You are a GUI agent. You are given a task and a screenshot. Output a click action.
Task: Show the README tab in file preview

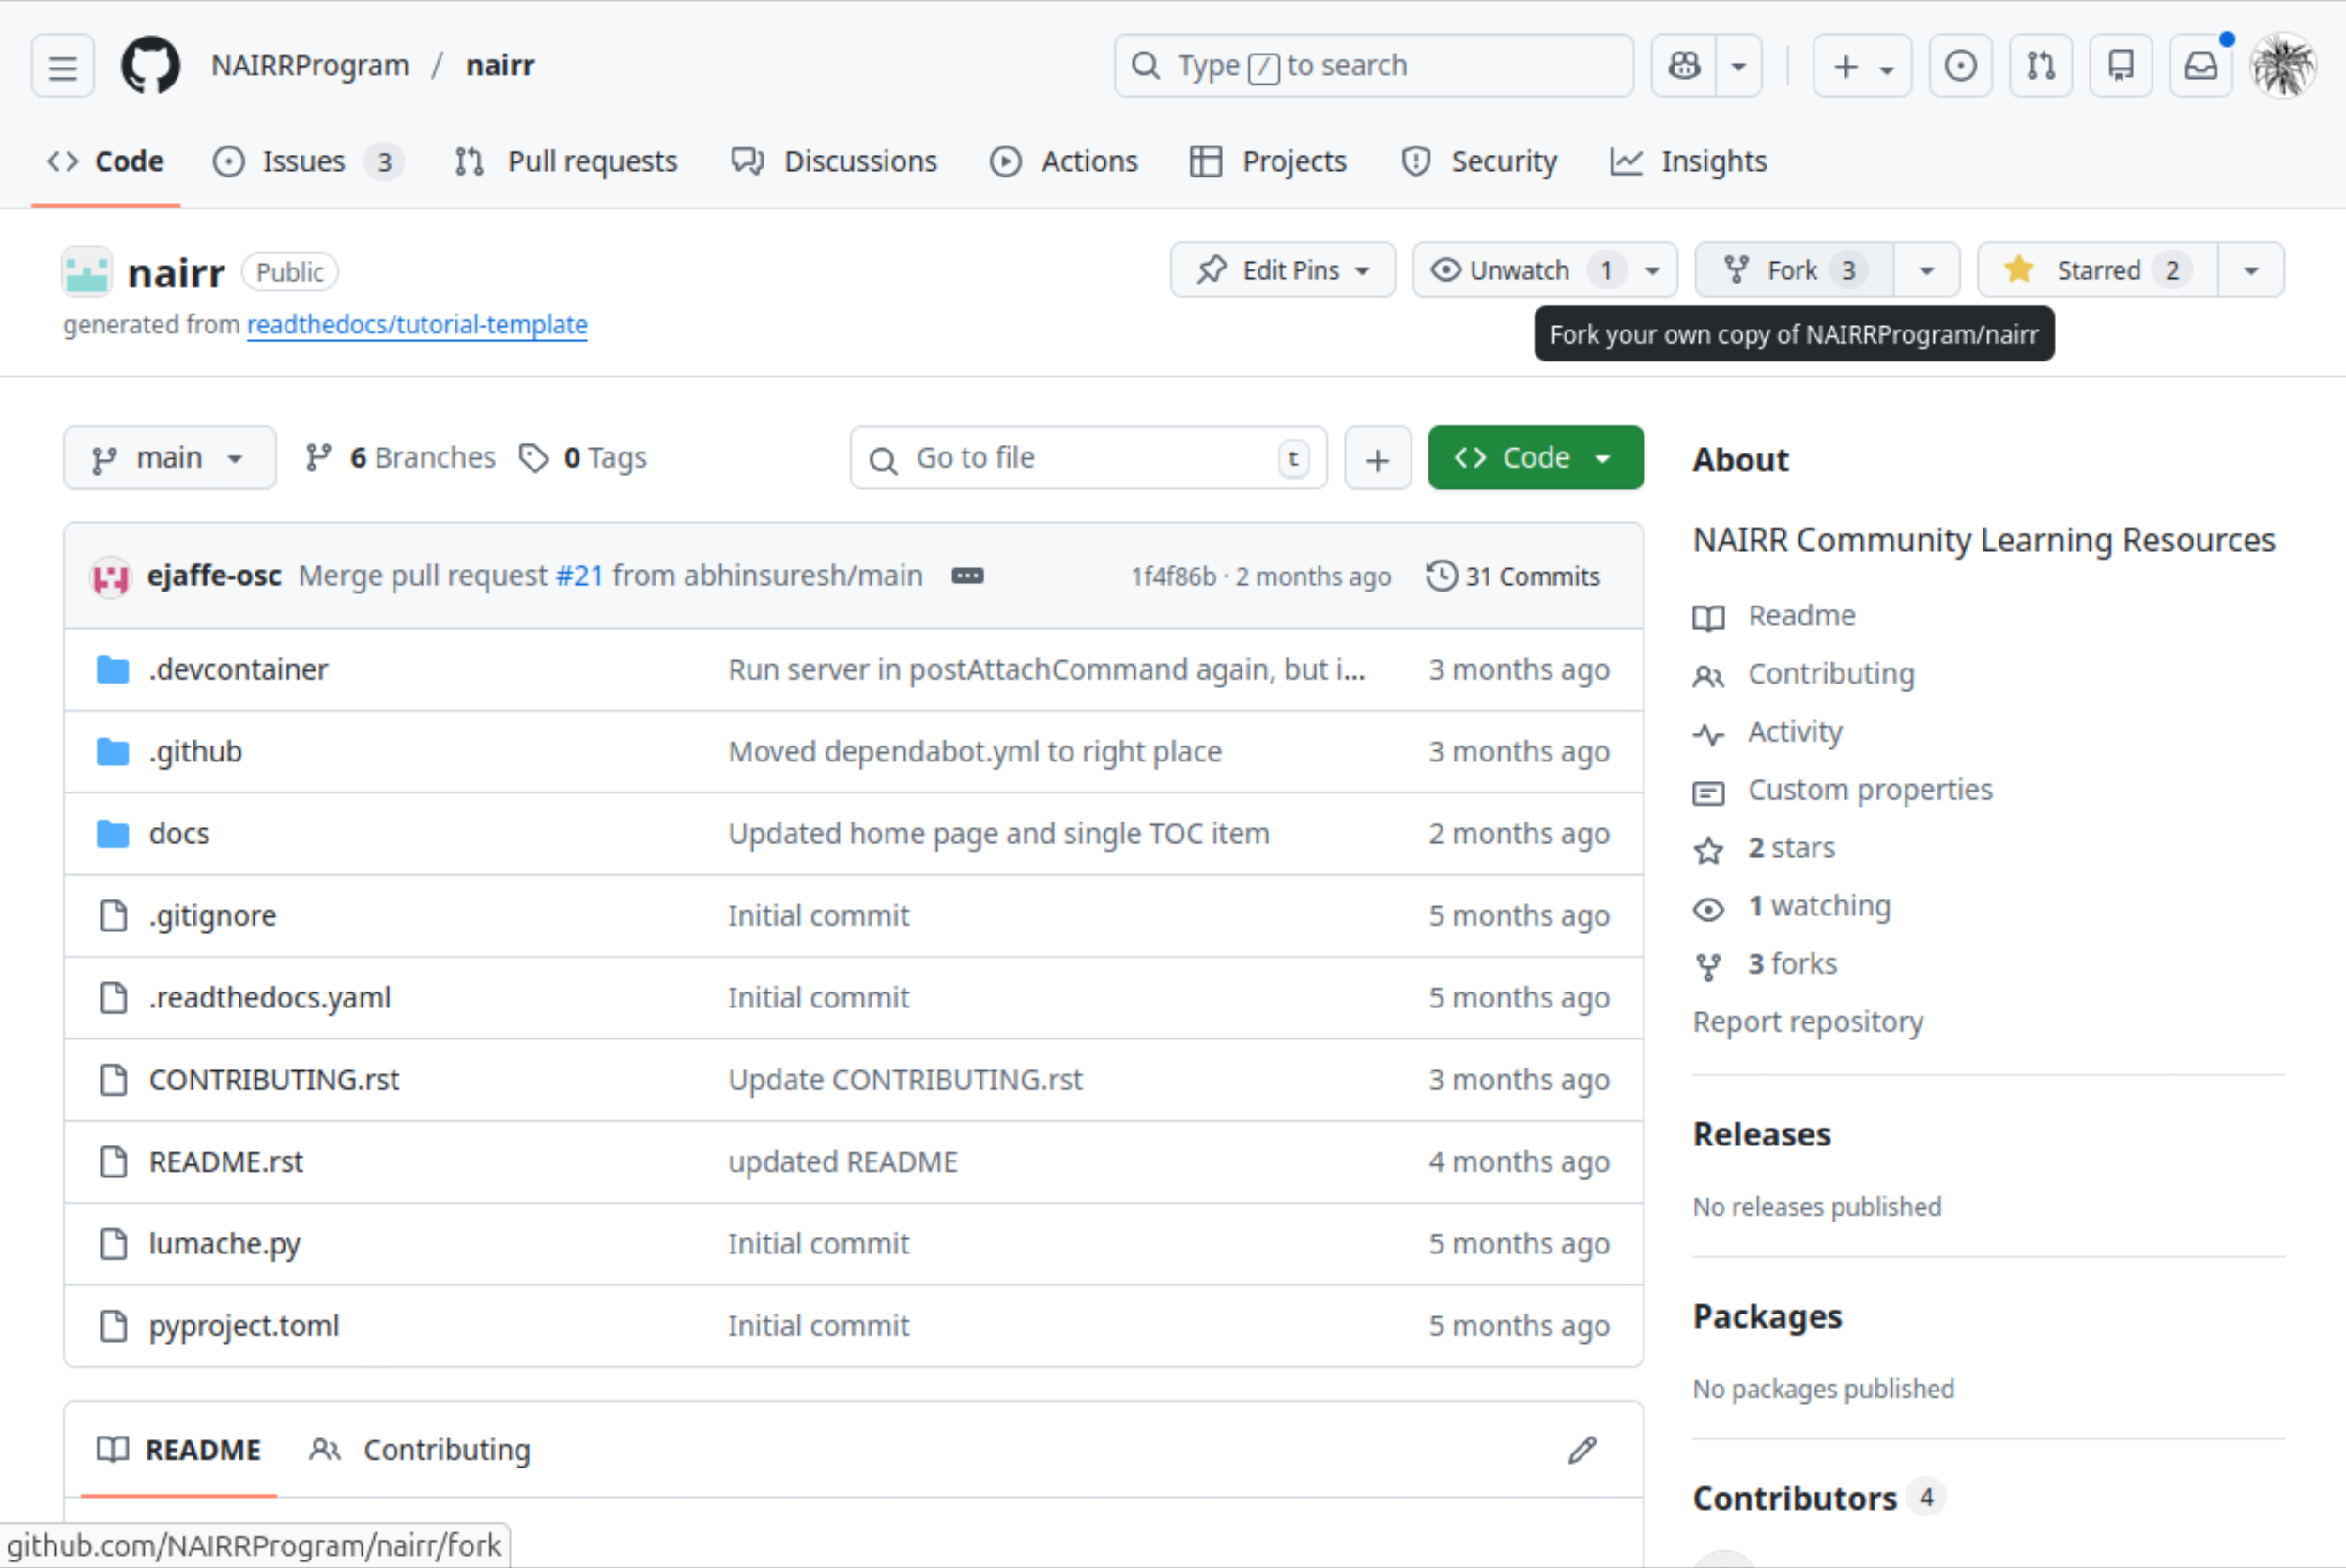[179, 1450]
